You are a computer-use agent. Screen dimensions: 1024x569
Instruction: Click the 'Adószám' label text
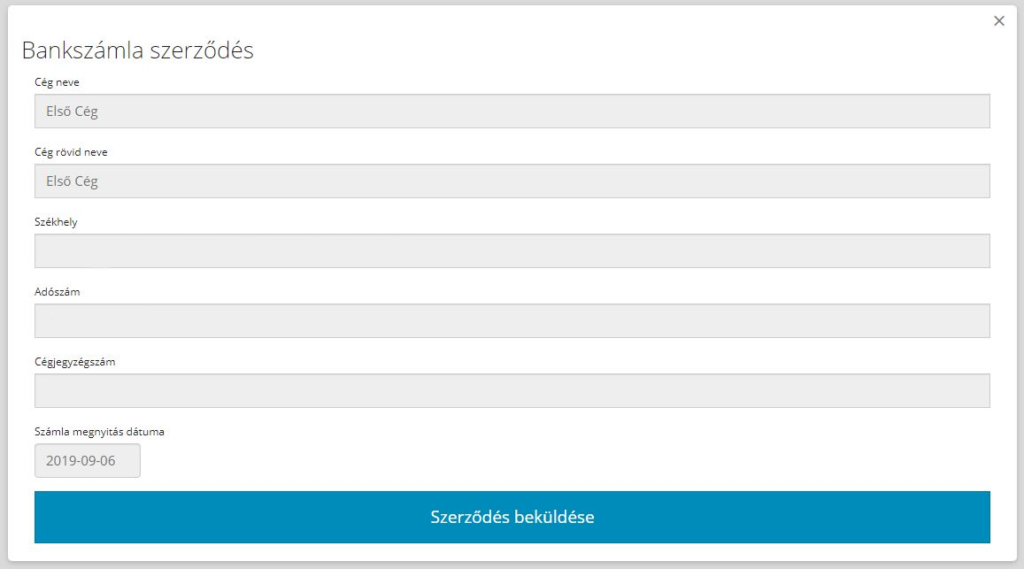click(x=57, y=292)
